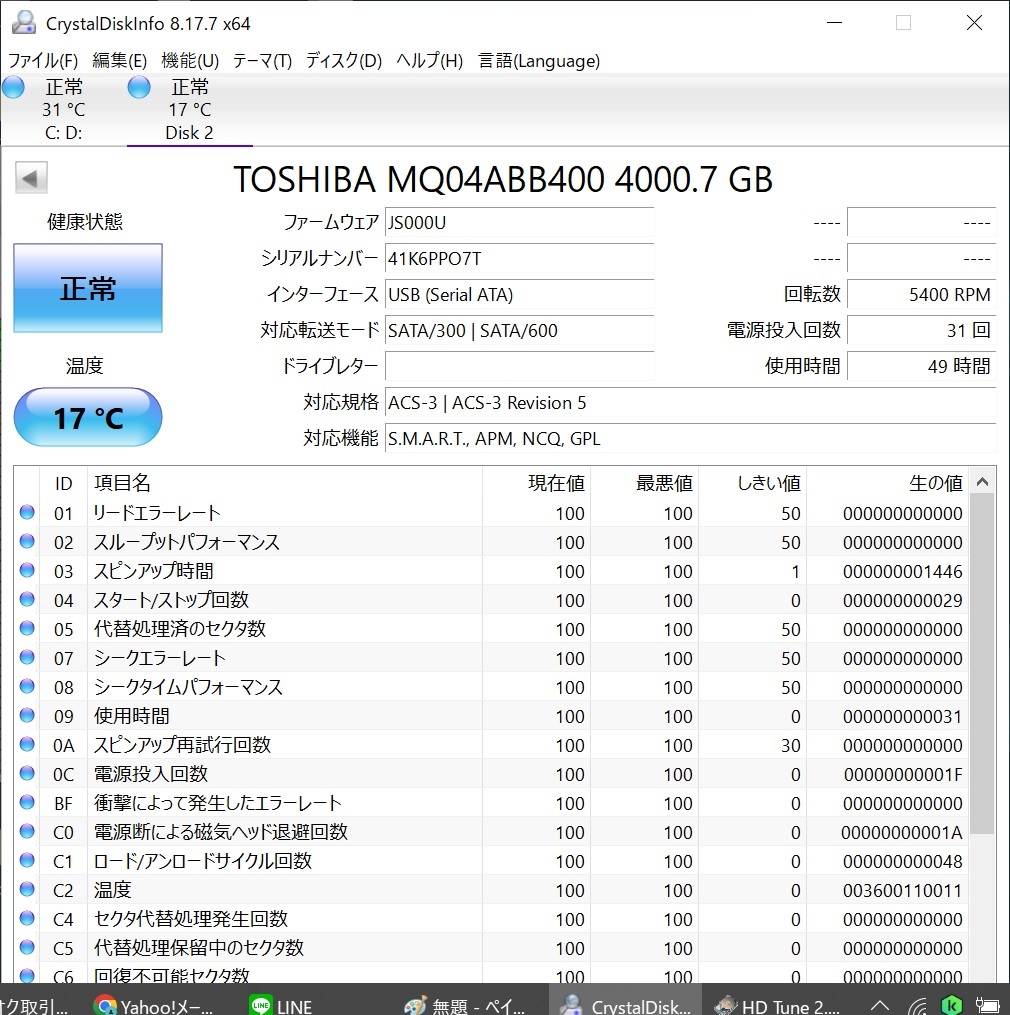Show hidden tray icons with taskbar chevron

click(879, 1005)
